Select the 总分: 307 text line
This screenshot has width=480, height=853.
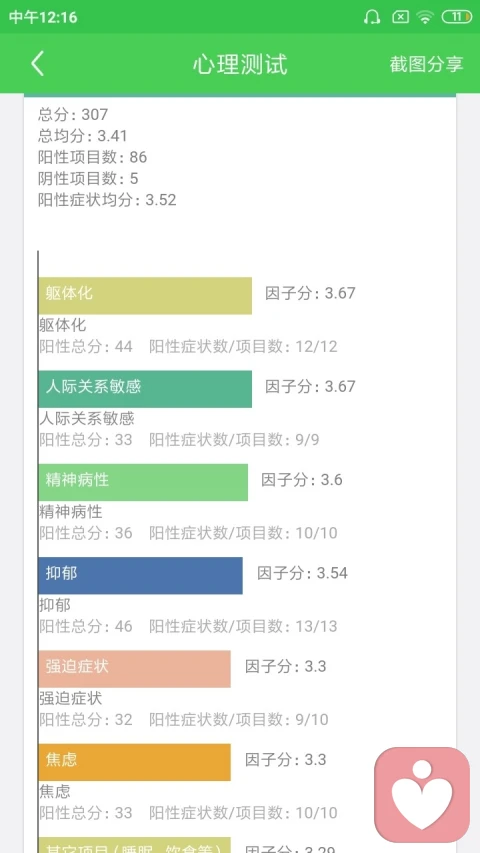point(73,114)
